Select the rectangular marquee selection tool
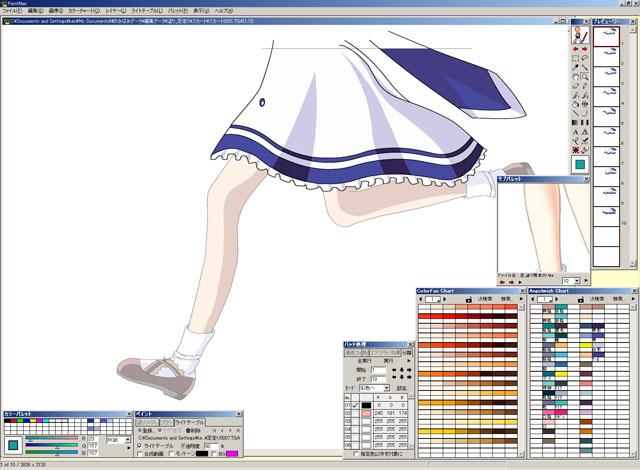The width and height of the screenshot is (640, 470). tap(575, 58)
